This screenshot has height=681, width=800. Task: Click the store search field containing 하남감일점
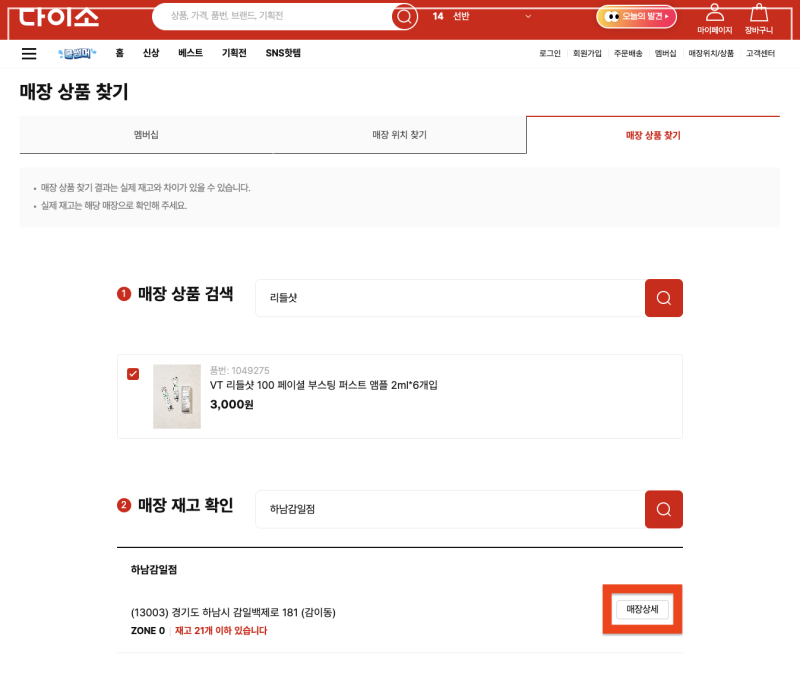[450, 509]
